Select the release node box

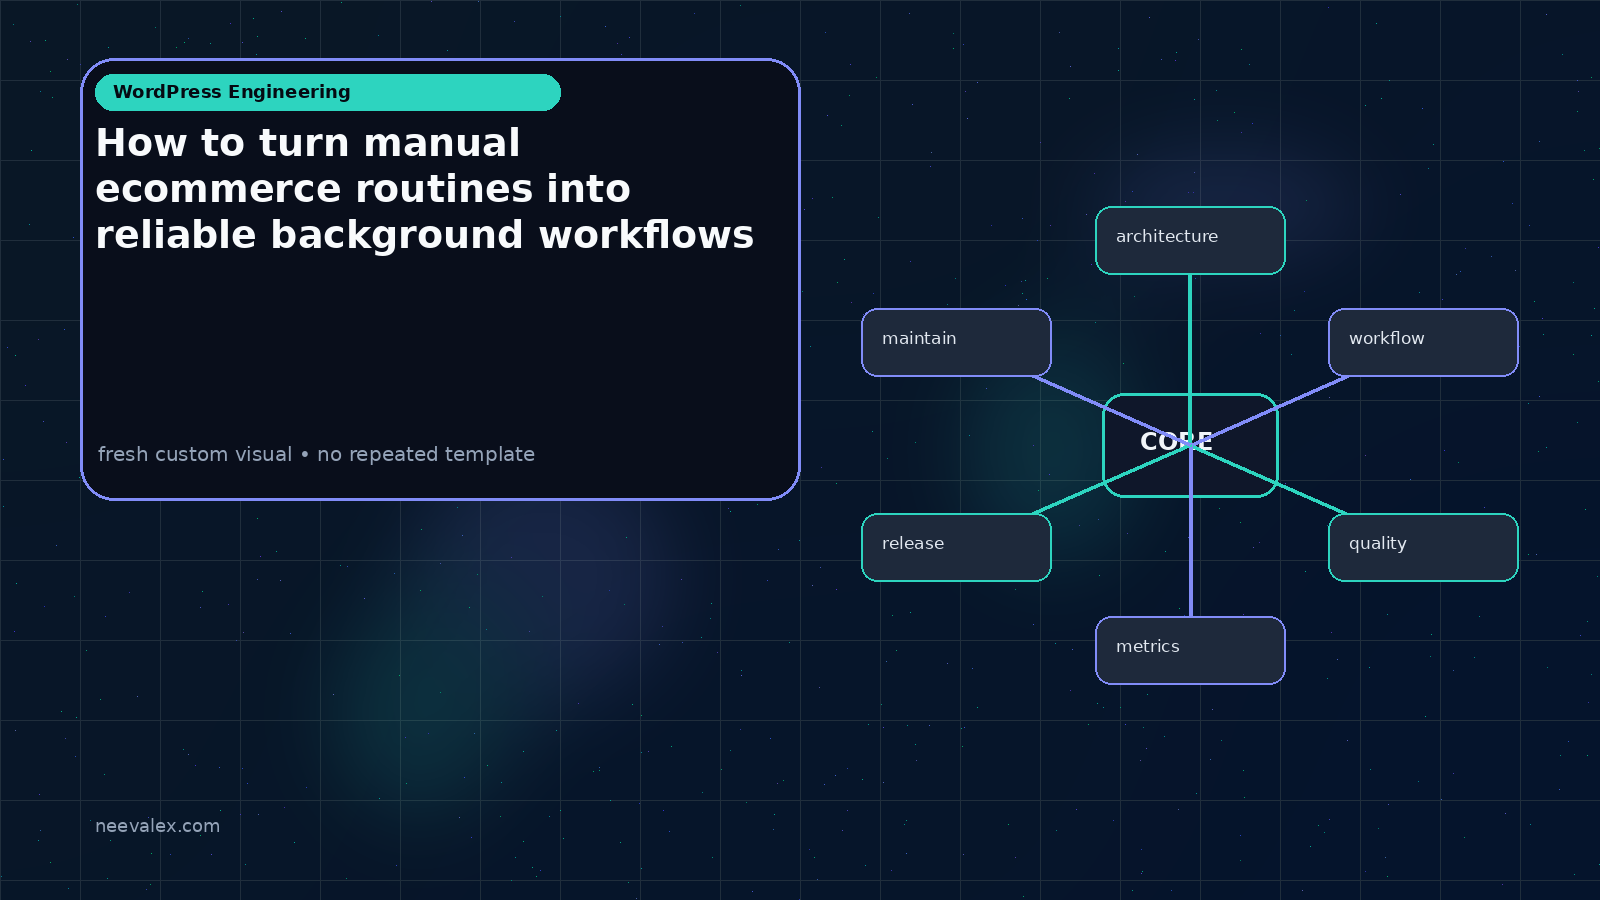956,547
